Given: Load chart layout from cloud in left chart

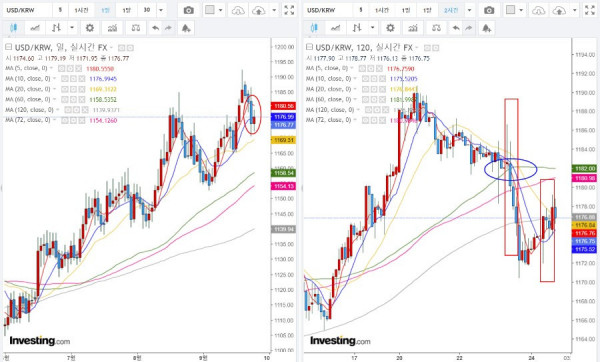Looking at the screenshot, I should [x=238, y=10].
